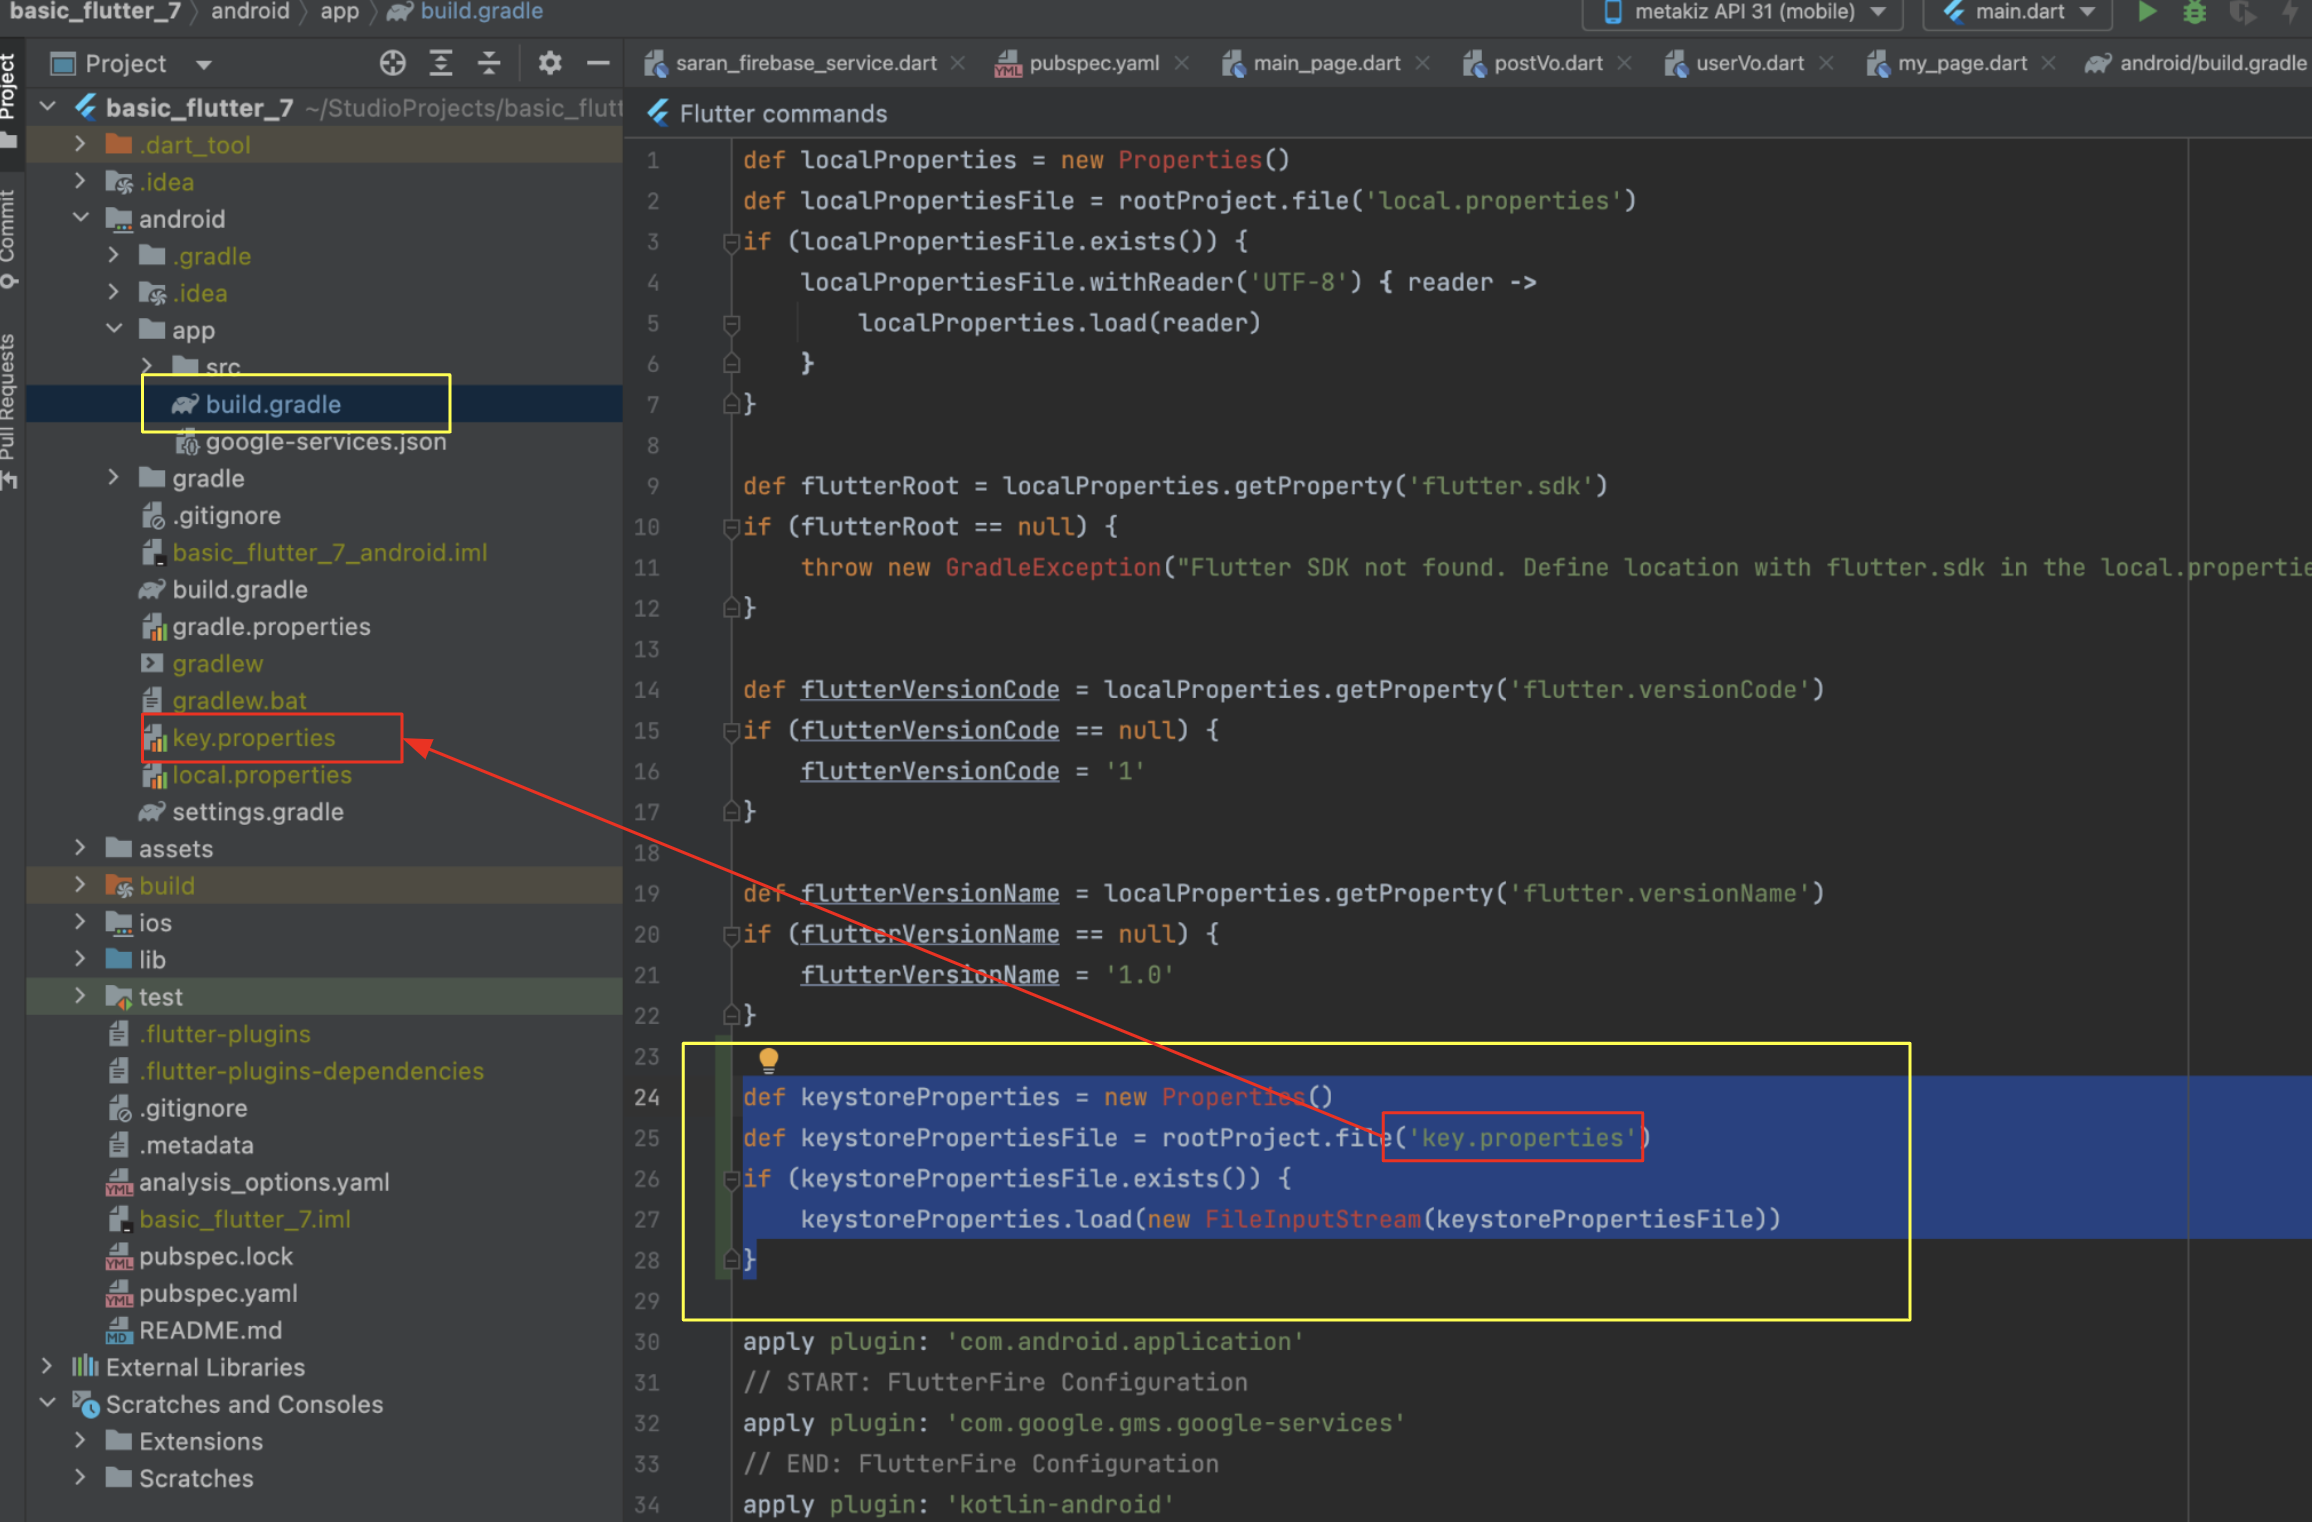
Task: Click the Collapse All icon in Project panel
Action: tap(489, 63)
